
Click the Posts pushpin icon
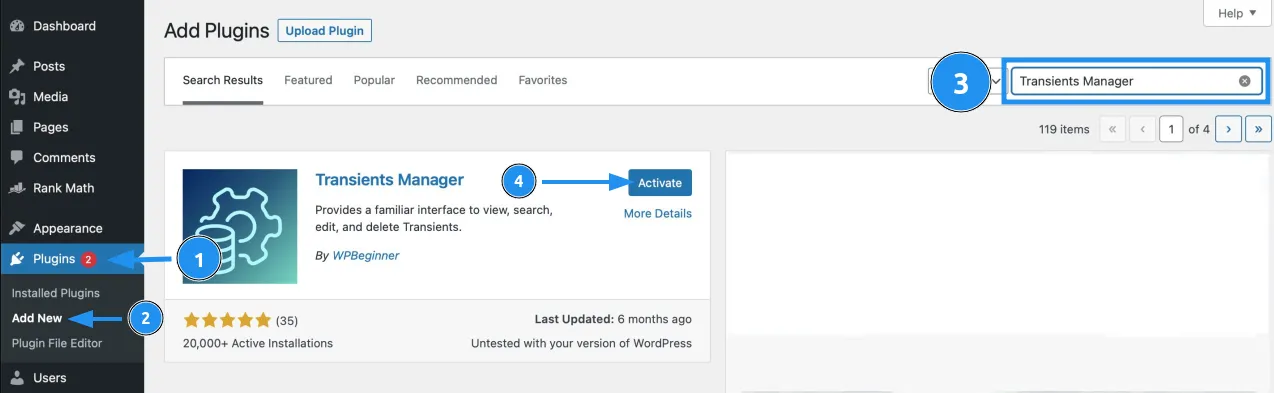[17, 66]
